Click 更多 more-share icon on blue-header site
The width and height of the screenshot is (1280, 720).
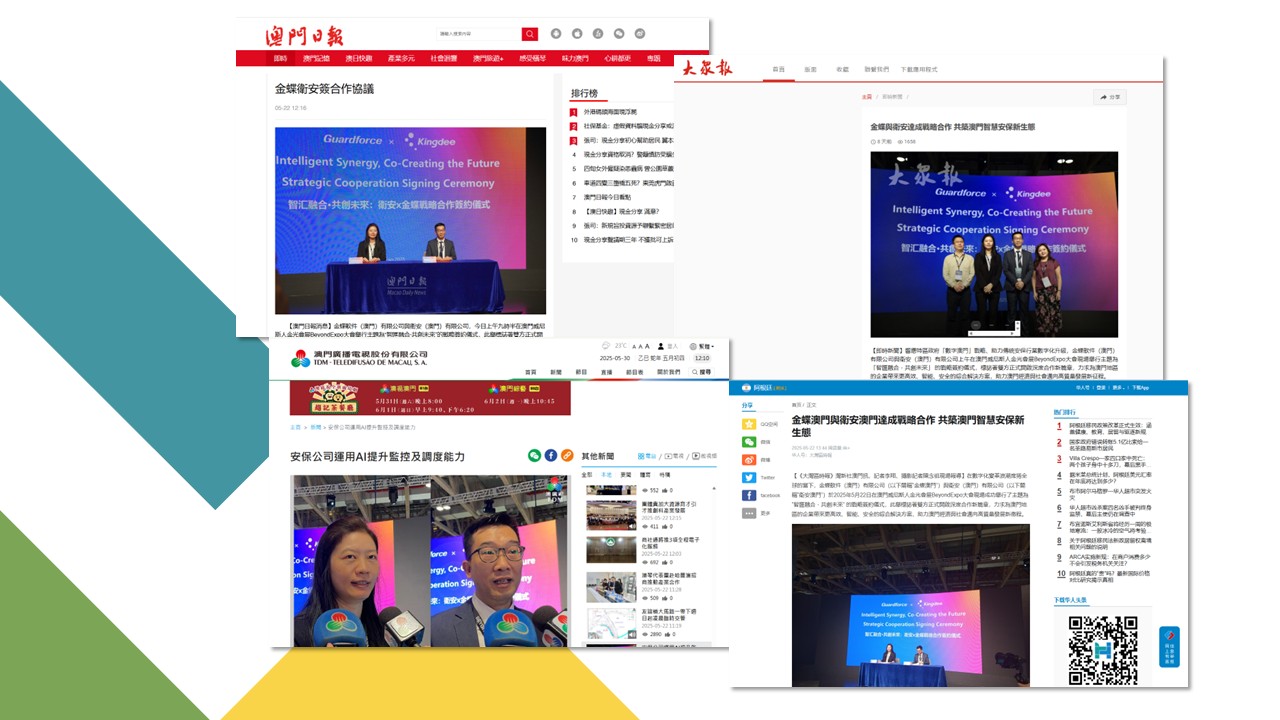[x=749, y=513]
